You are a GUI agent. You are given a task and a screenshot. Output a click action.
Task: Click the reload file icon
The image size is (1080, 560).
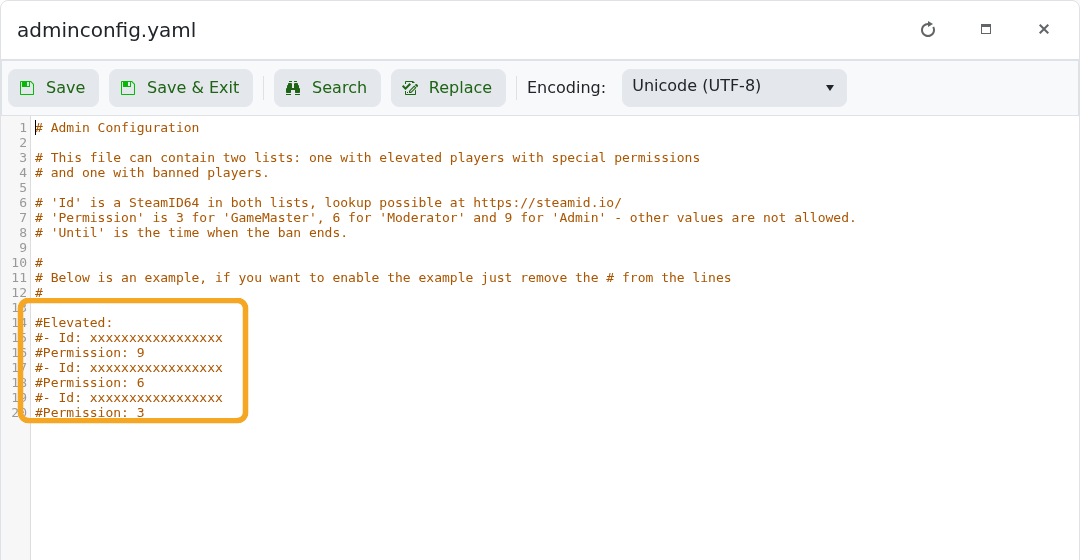[928, 30]
